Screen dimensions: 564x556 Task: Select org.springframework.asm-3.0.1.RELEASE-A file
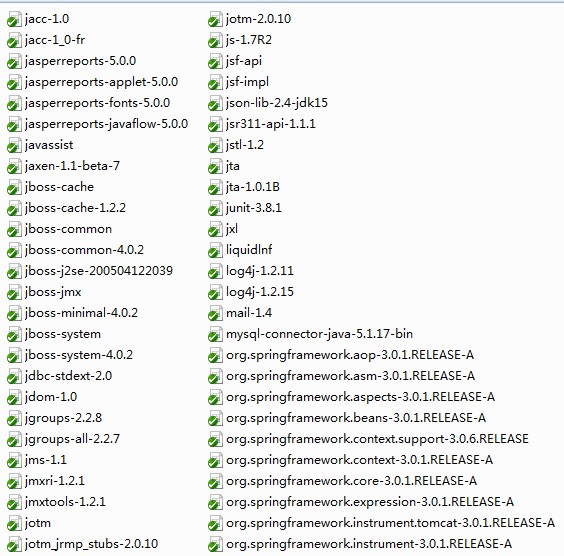(350, 376)
